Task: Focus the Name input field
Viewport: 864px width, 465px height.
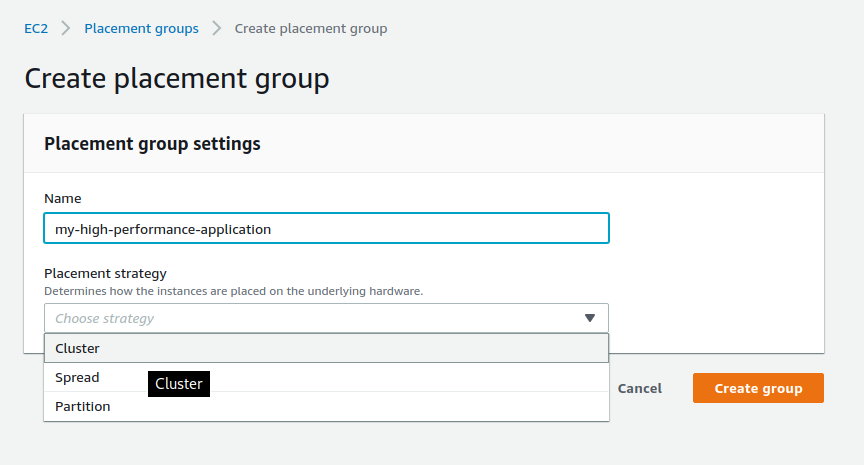Action: pos(326,228)
